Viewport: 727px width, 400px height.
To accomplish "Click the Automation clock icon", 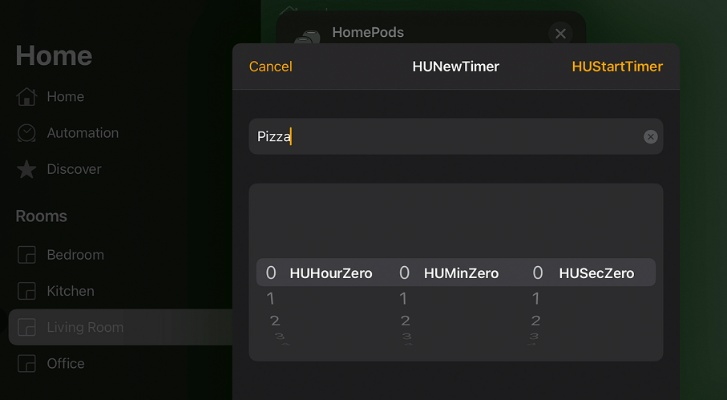I will click(27, 133).
